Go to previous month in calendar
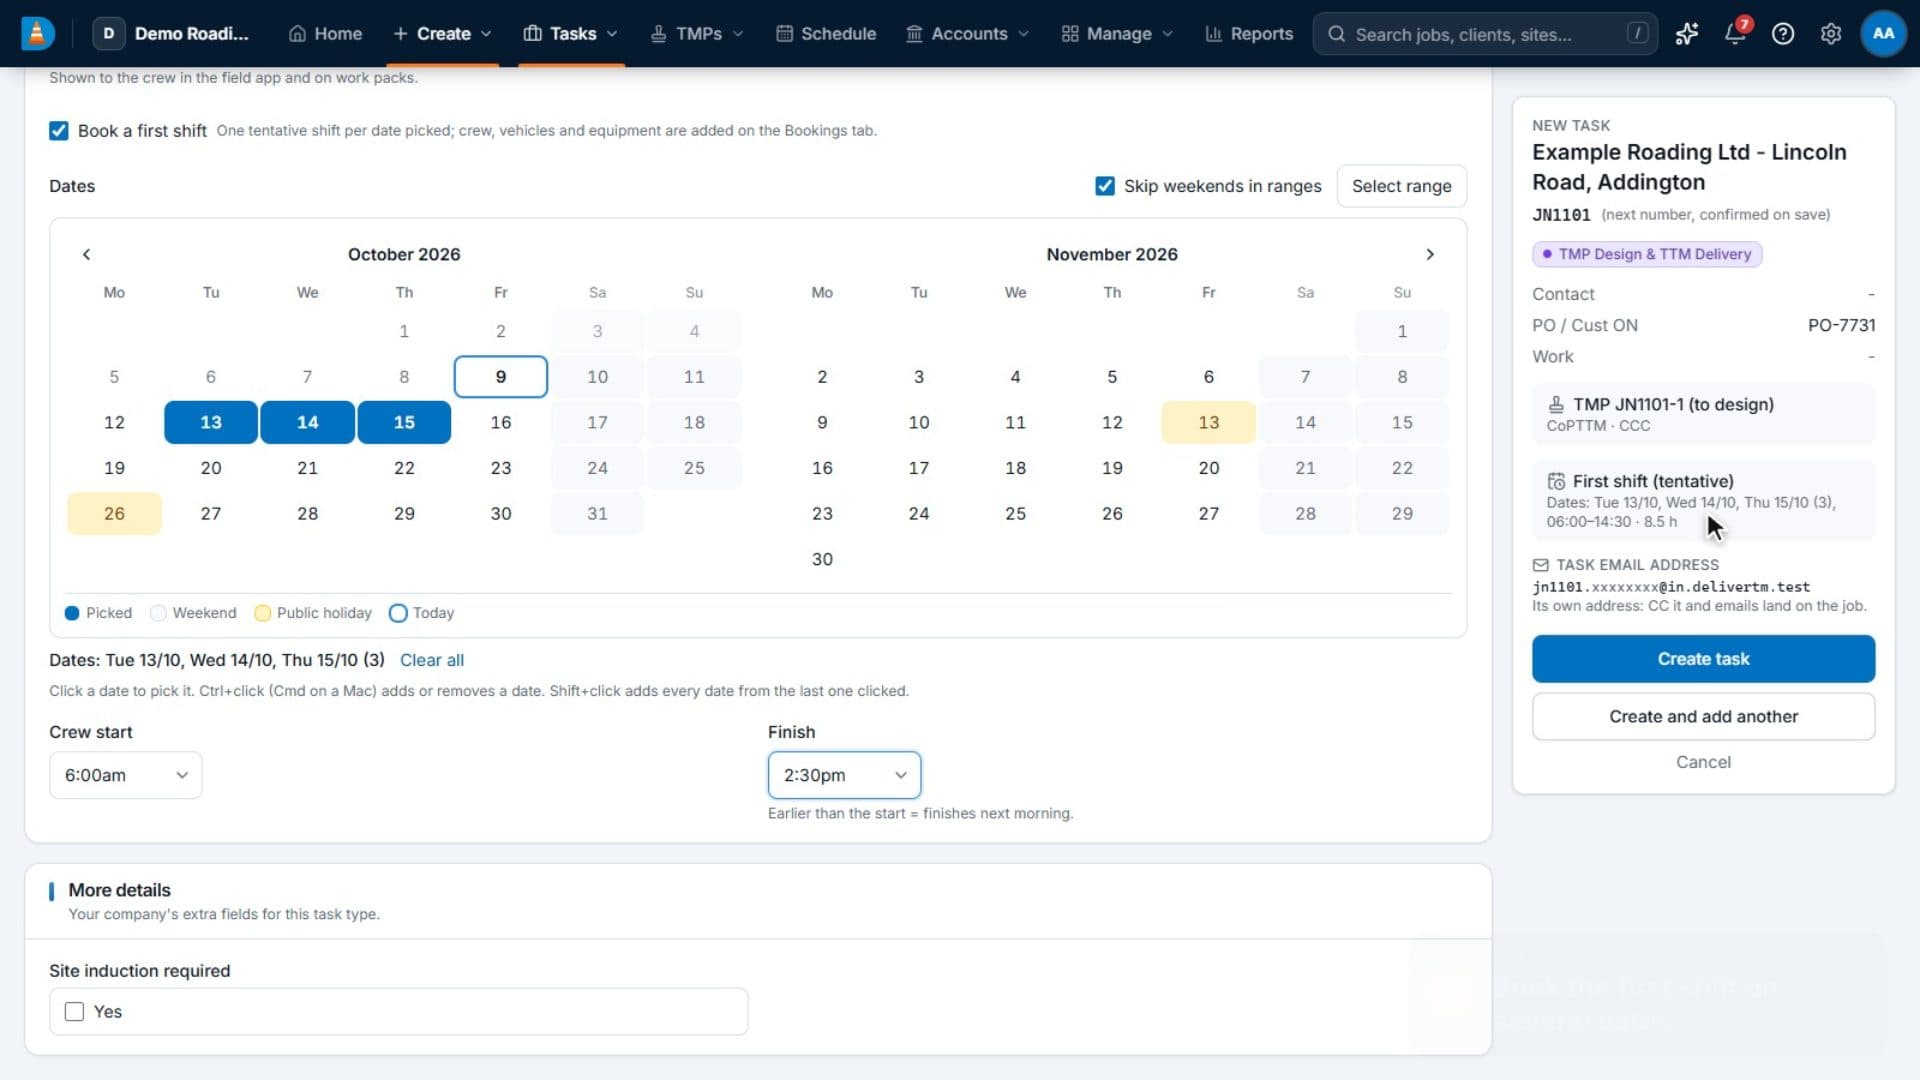This screenshot has height=1080, width=1920. [x=86, y=254]
